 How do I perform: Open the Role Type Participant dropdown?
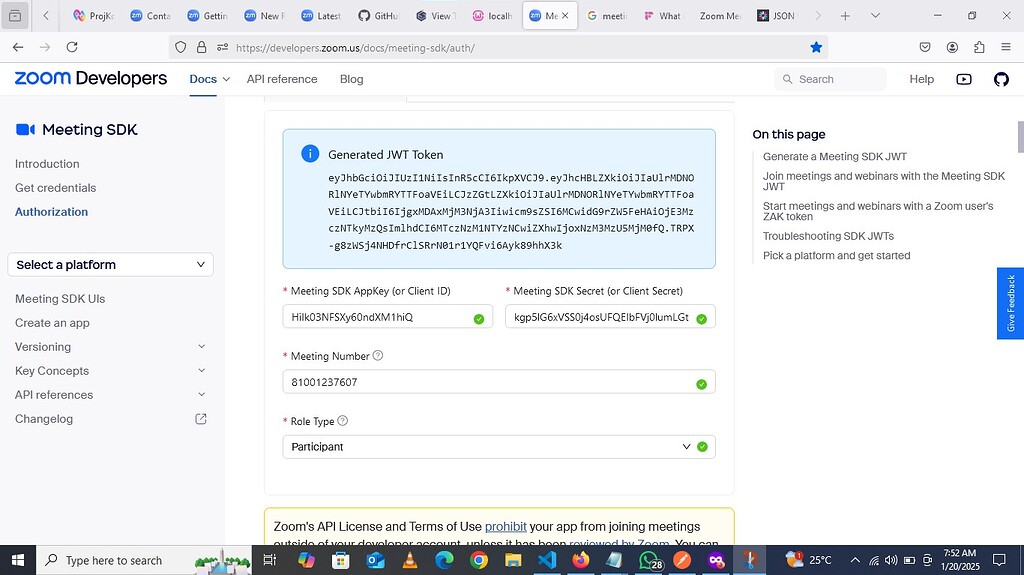pos(499,447)
